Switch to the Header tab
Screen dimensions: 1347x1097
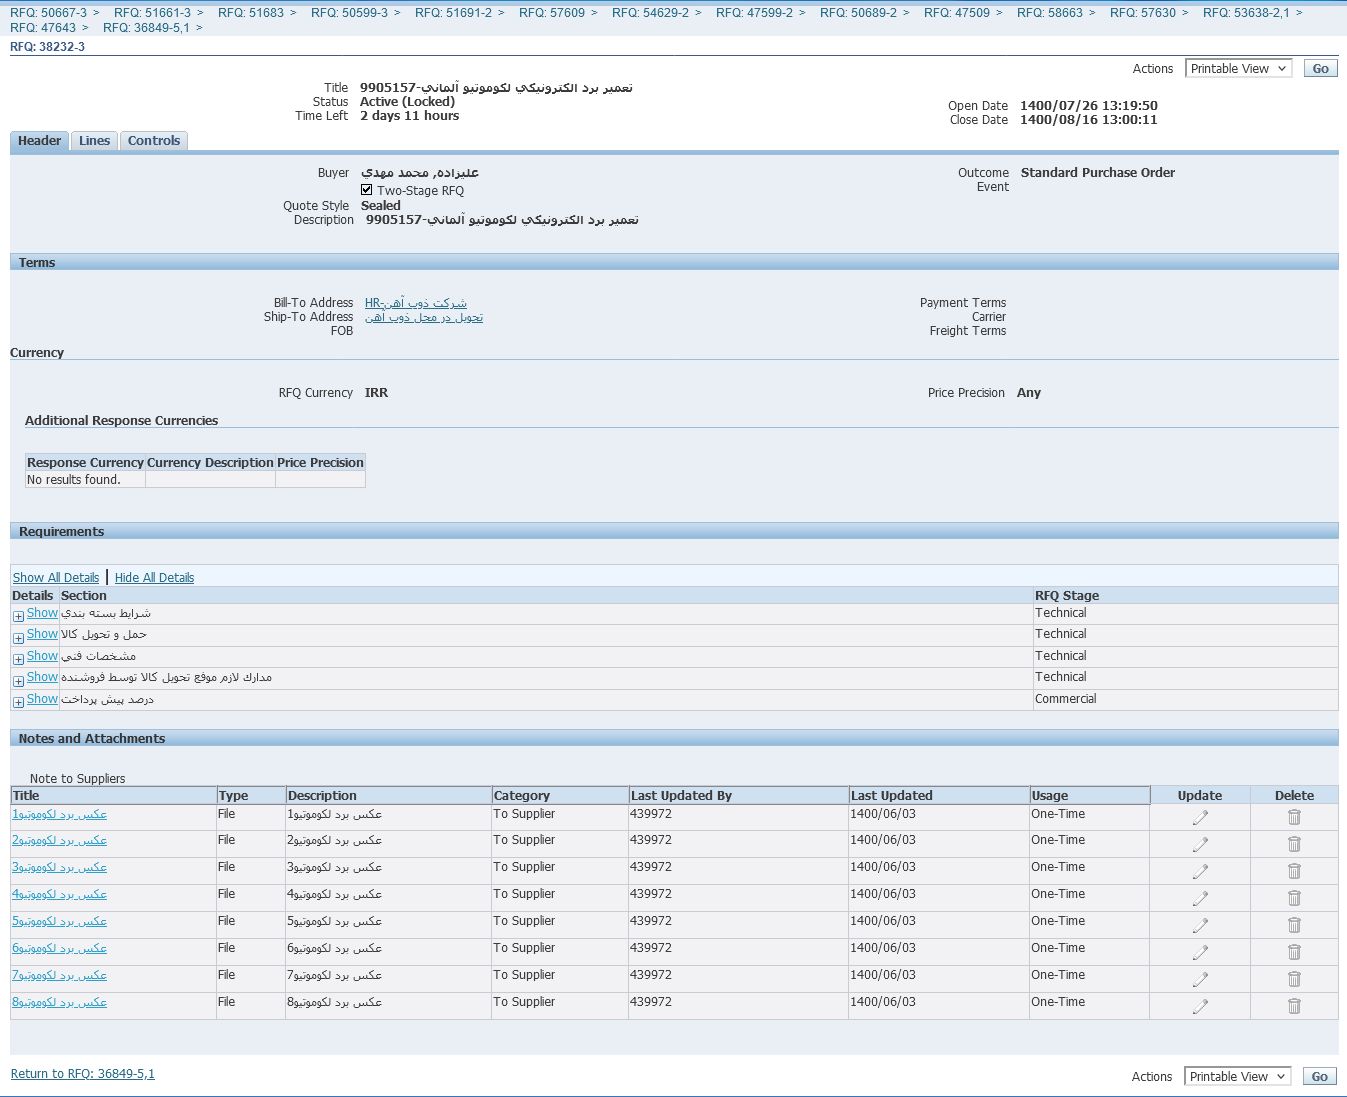39,141
